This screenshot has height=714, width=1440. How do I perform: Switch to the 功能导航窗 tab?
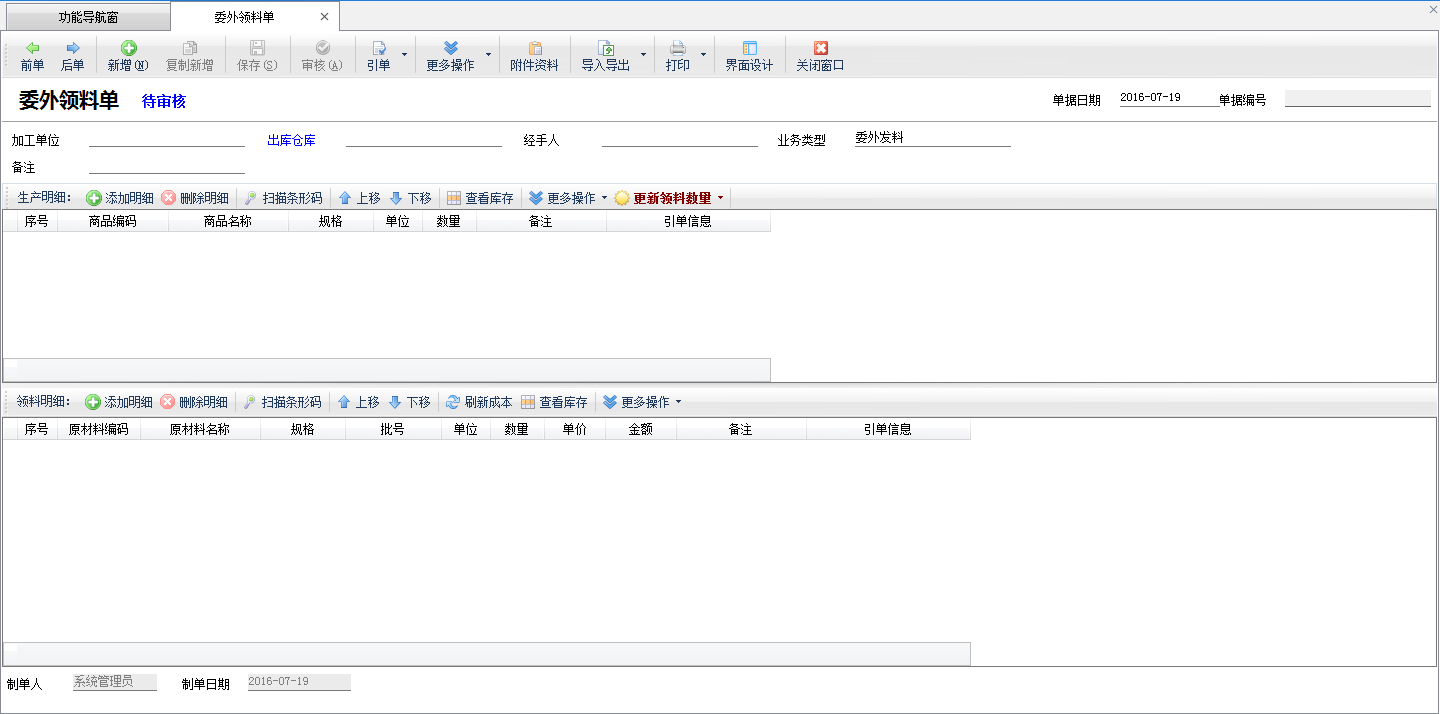point(88,17)
